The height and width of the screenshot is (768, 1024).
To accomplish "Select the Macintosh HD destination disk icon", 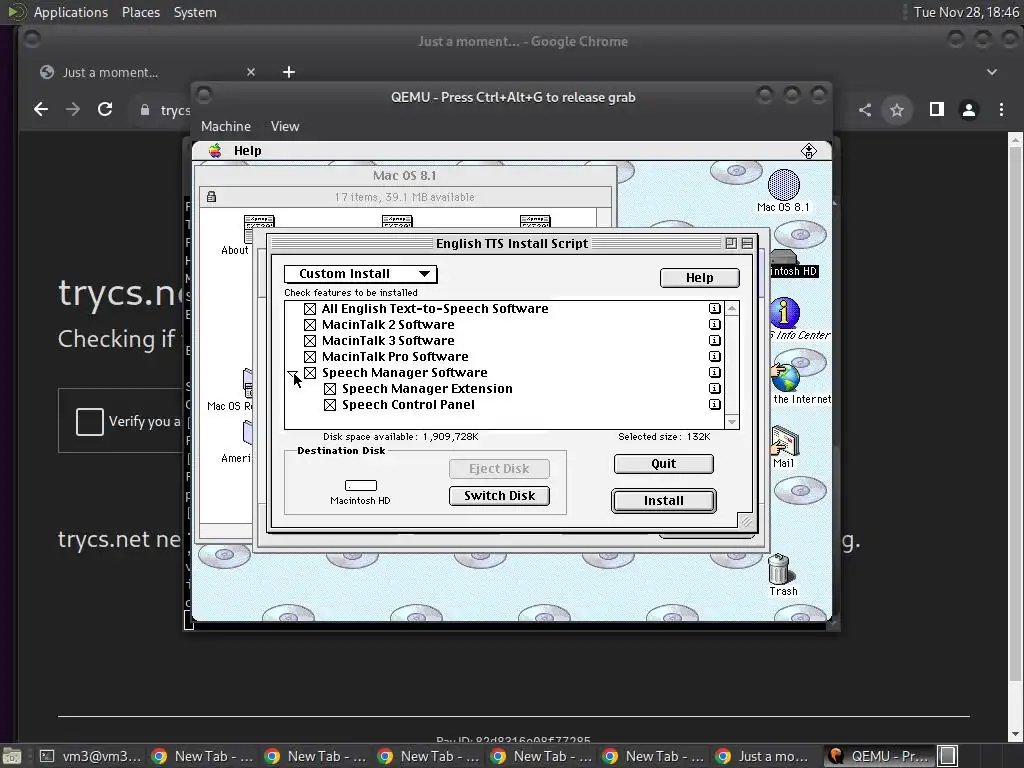I will click(360, 485).
